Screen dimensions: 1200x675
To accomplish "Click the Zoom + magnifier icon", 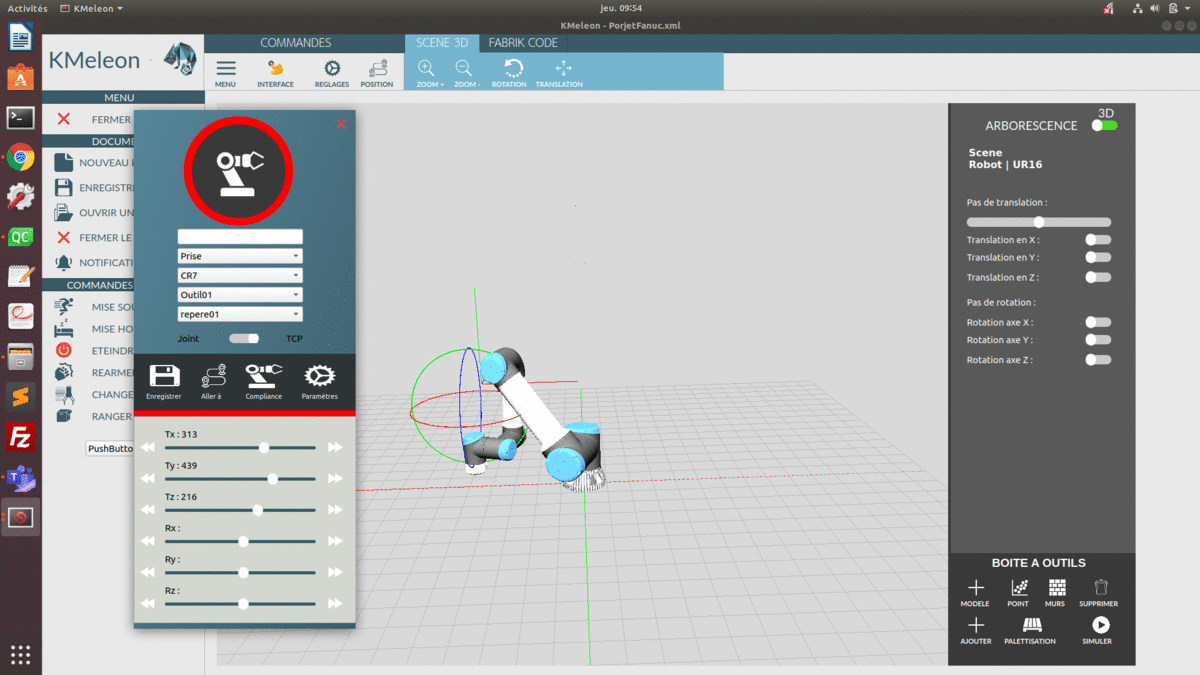I will click(x=427, y=71).
